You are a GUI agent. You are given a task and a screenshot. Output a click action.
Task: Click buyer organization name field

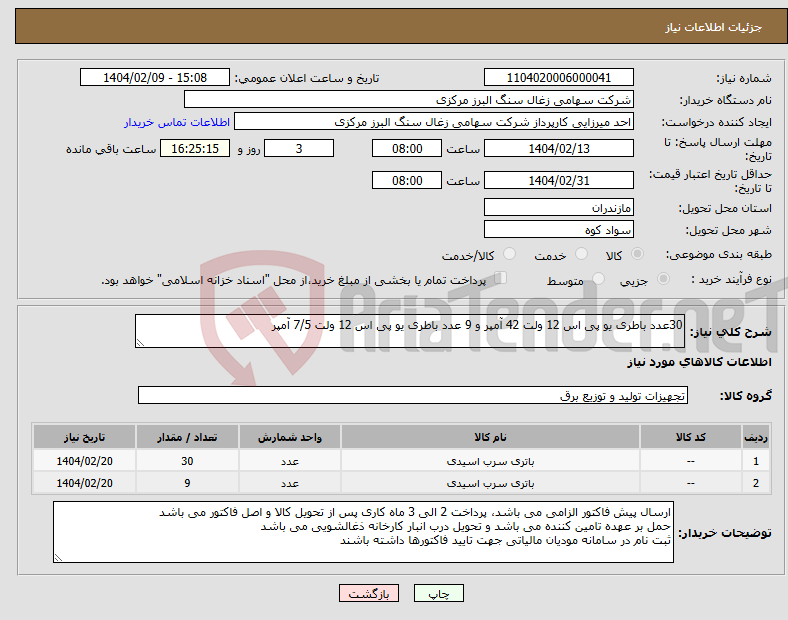coord(409,99)
